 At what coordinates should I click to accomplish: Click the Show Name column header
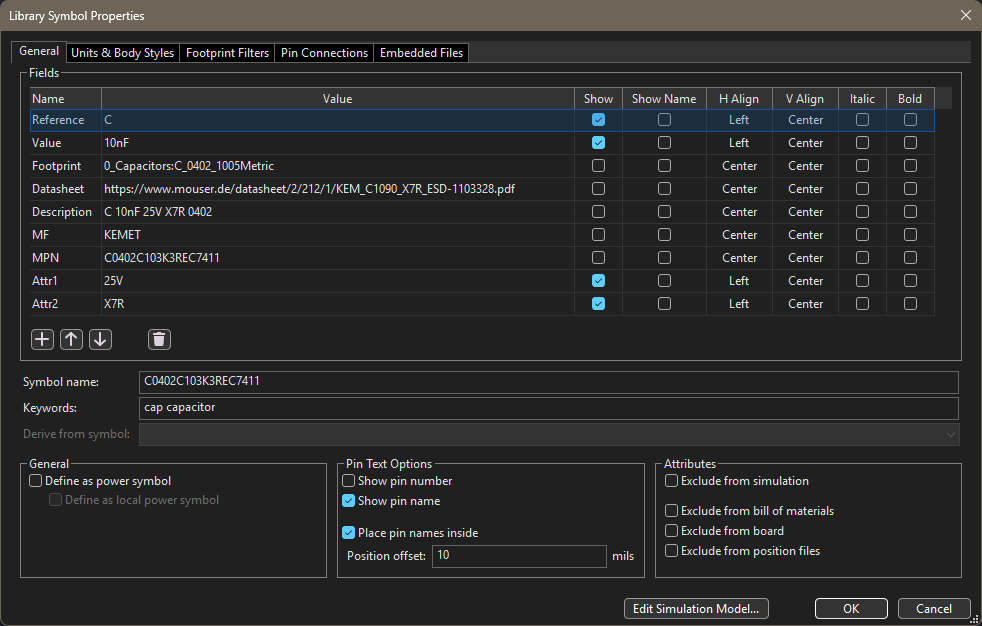[664, 99]
